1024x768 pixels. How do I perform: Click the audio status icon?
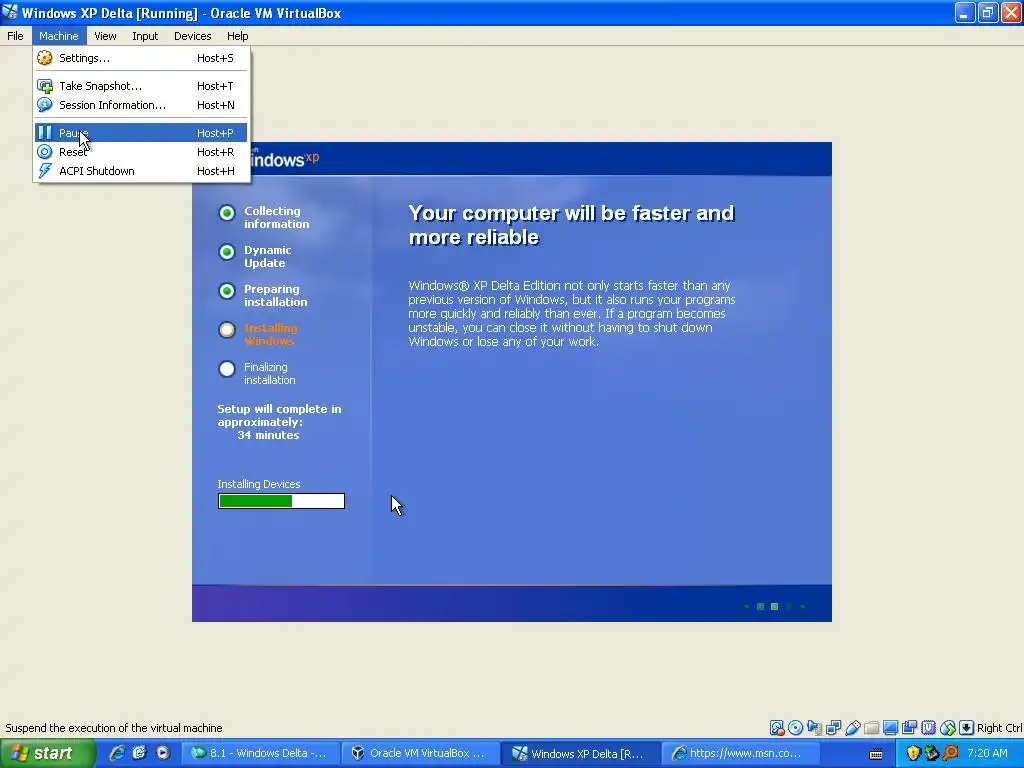tap(814, 728)
